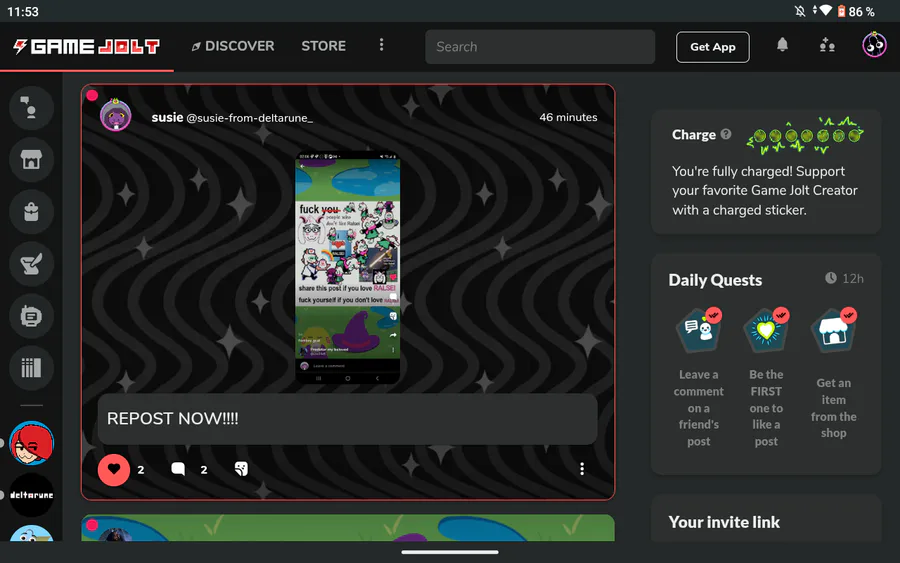
Task: Tap the 11:53 status bar clock
Action: pos(23,11)
